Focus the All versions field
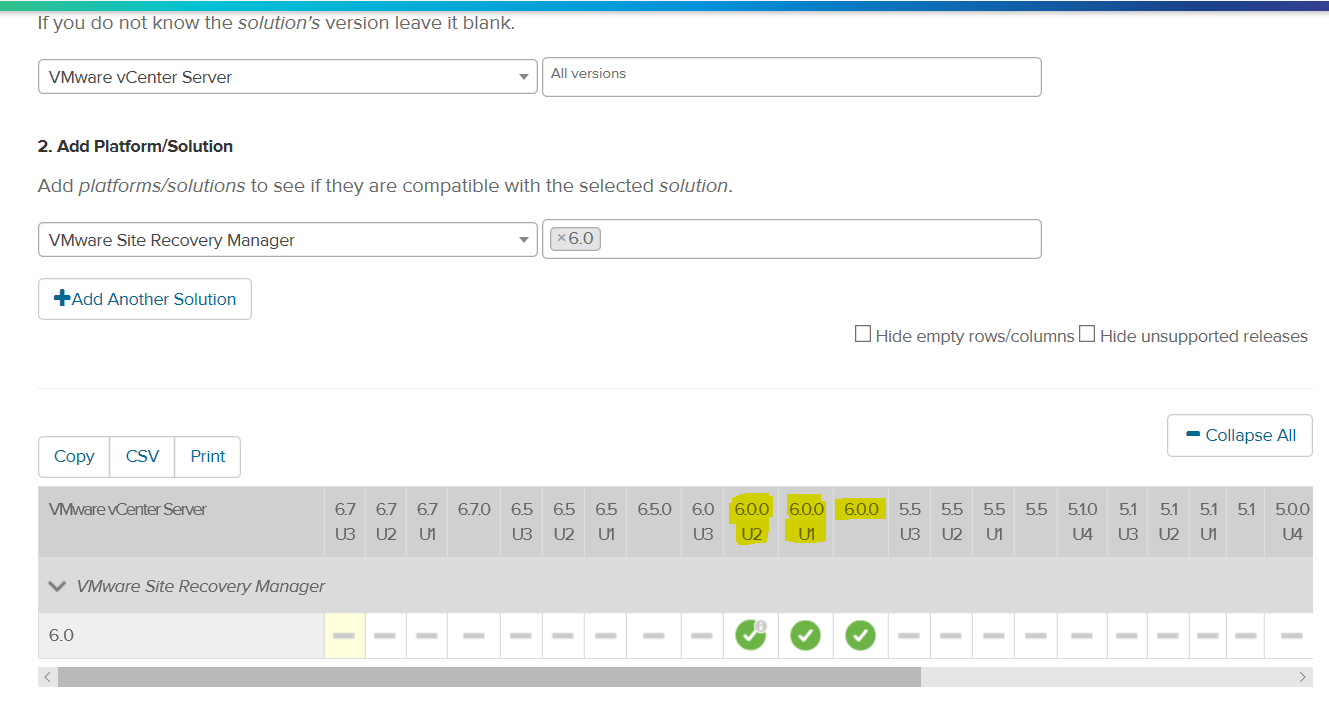Screen dimensions: 1329x709 tap(791, 77)
